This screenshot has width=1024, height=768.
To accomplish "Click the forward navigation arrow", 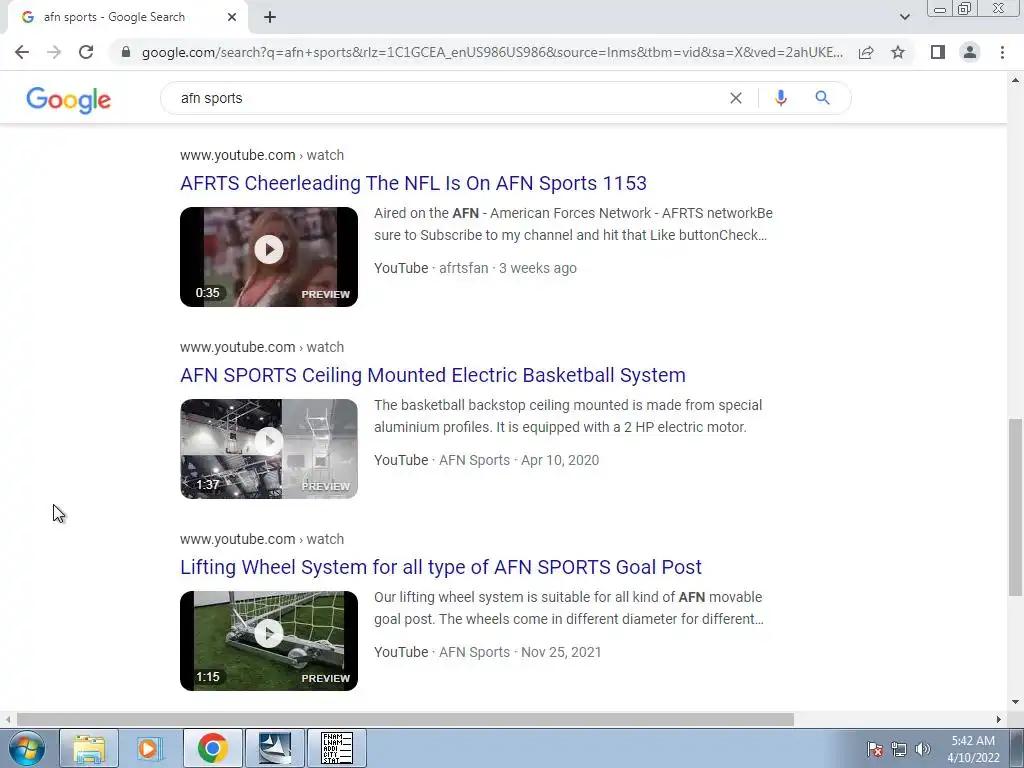I will (x=54, y=52).
